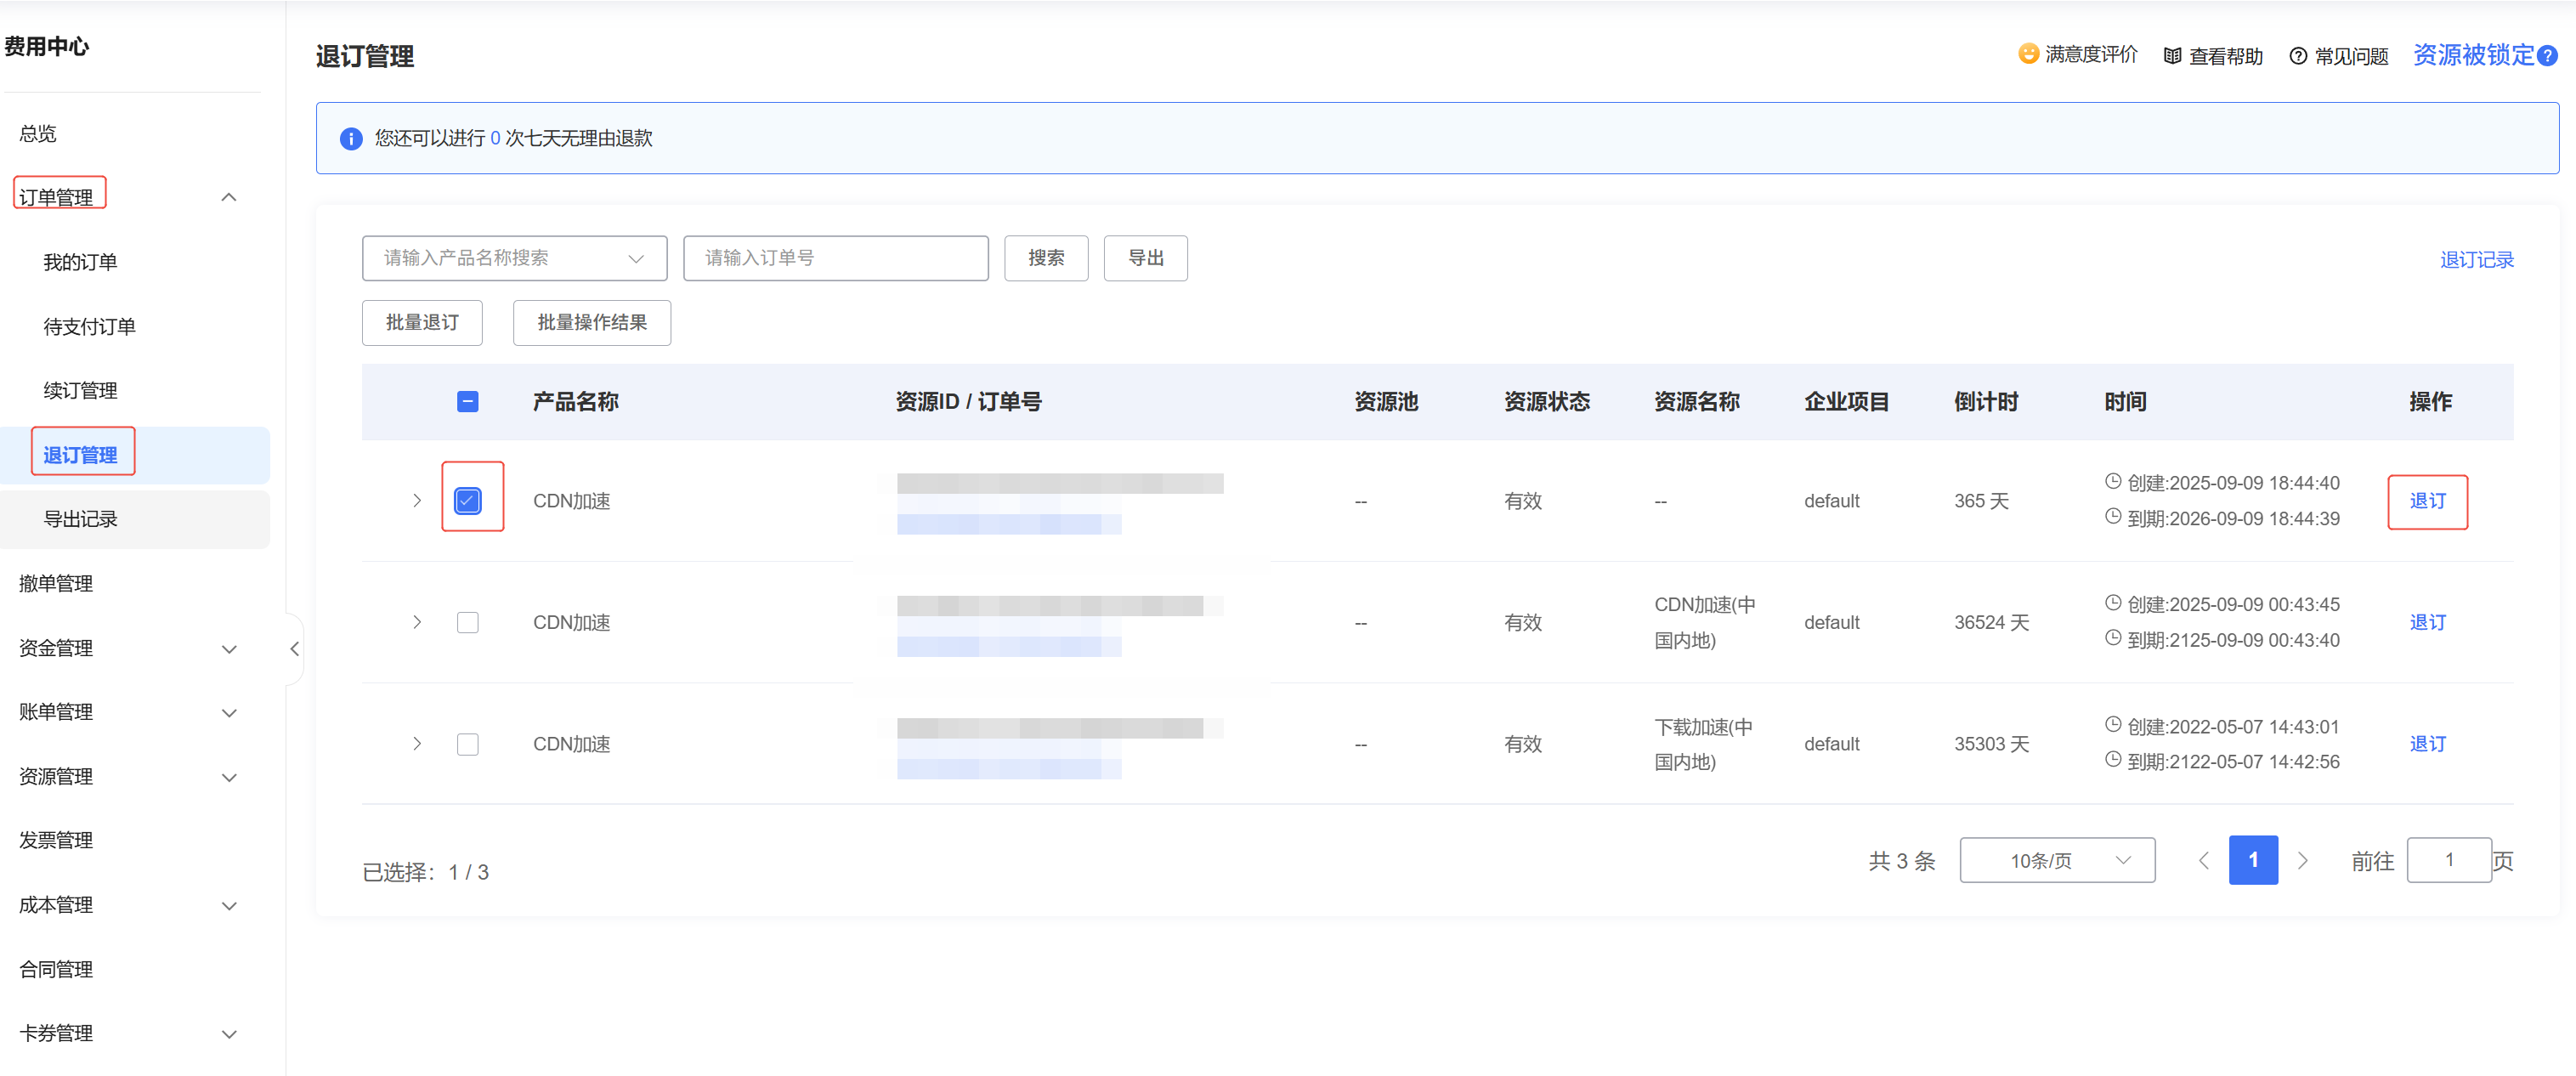2576x1076 pixels.
Task: Click clock icon beside 创建:2025-09-09 18:44:40
Action: 2113,481
